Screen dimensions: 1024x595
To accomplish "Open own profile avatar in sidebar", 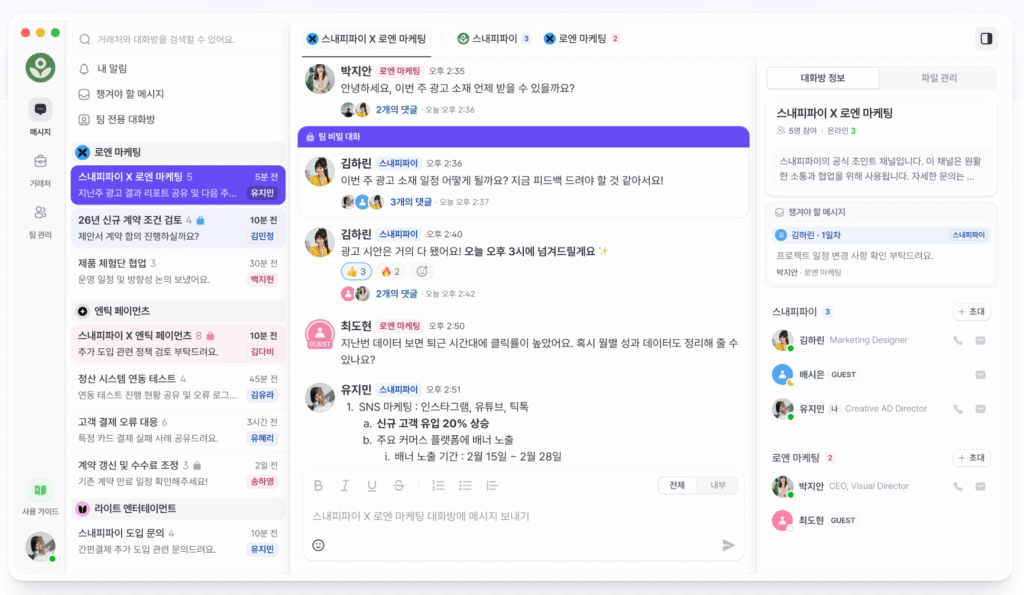I will tap(40, 546).
